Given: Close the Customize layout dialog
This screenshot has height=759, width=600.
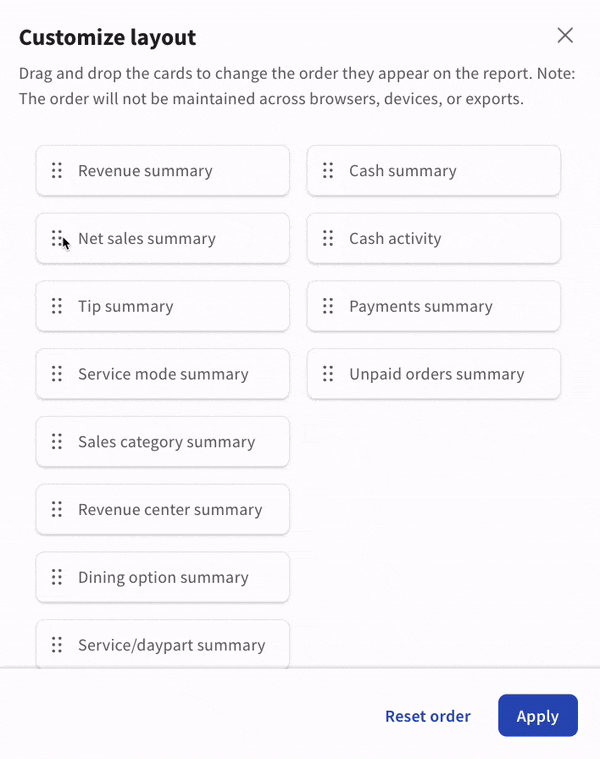Looking at the screenshot, I should (565, 36).
